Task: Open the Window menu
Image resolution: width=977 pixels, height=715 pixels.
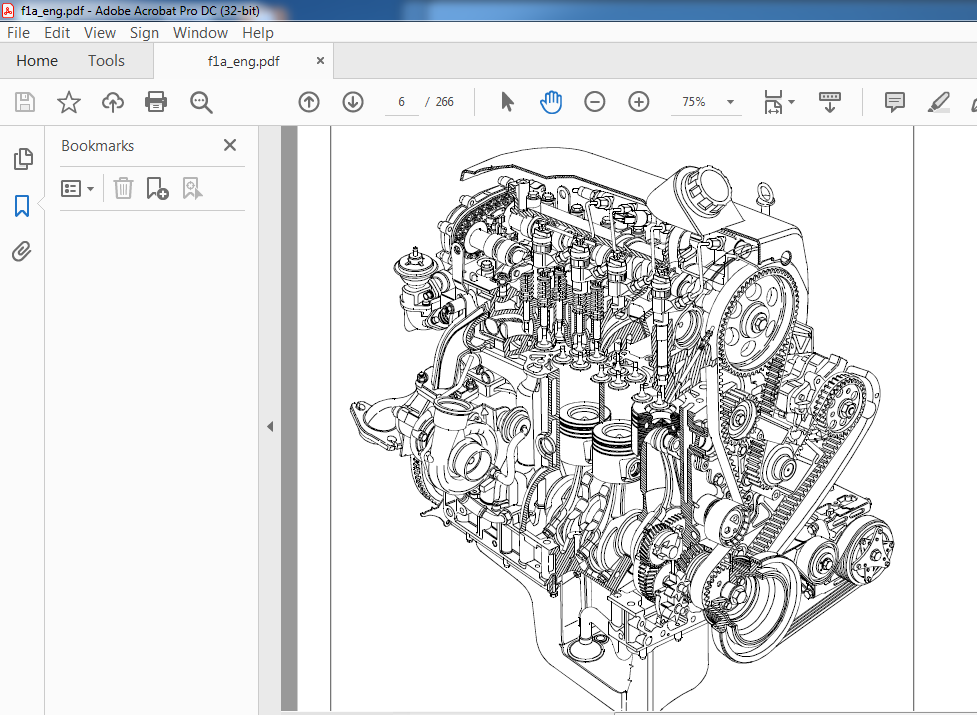Action: point(200,33)
